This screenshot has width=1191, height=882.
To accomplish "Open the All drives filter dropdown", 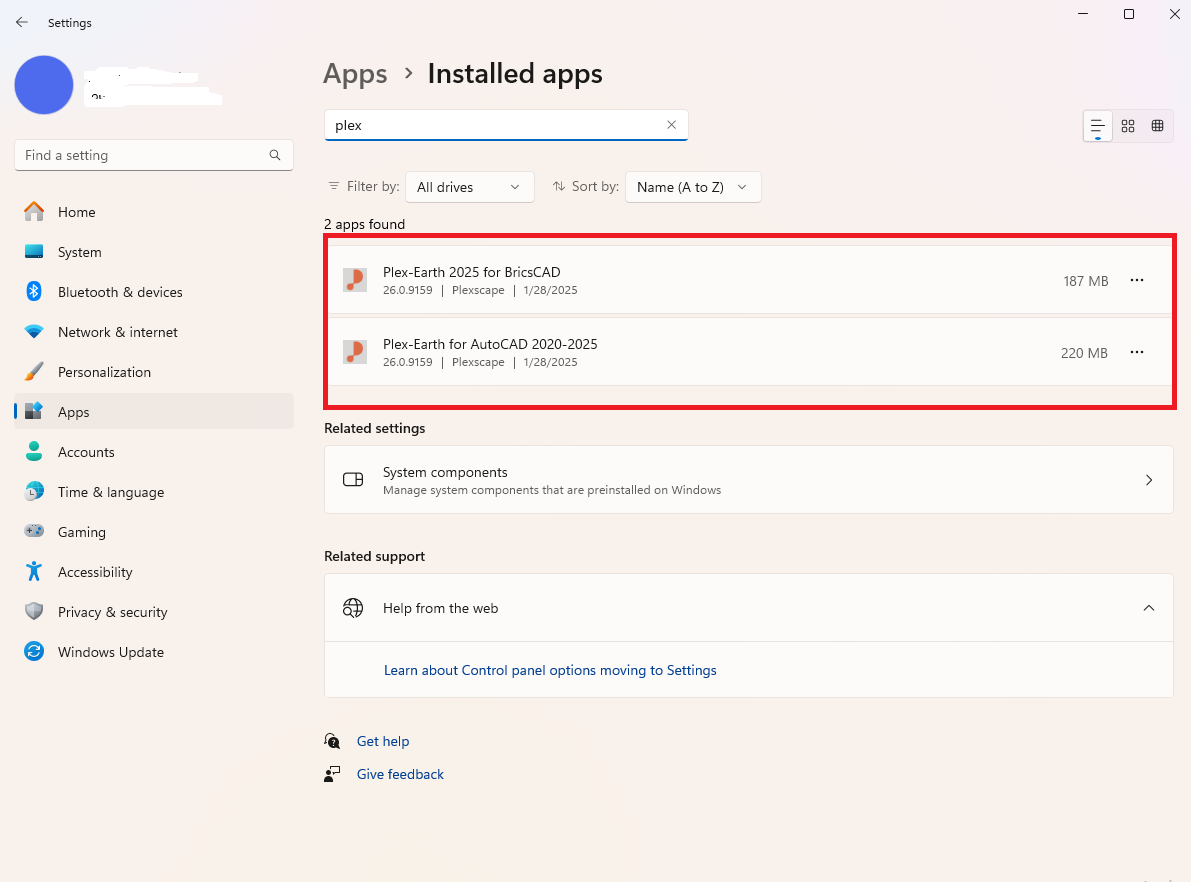I will point(469,187).
